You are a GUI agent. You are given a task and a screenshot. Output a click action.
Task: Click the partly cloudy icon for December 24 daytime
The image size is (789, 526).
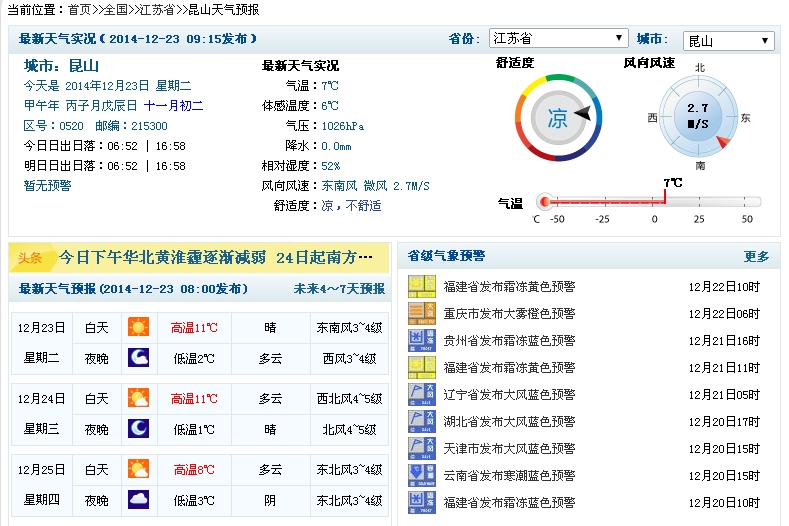138,398
